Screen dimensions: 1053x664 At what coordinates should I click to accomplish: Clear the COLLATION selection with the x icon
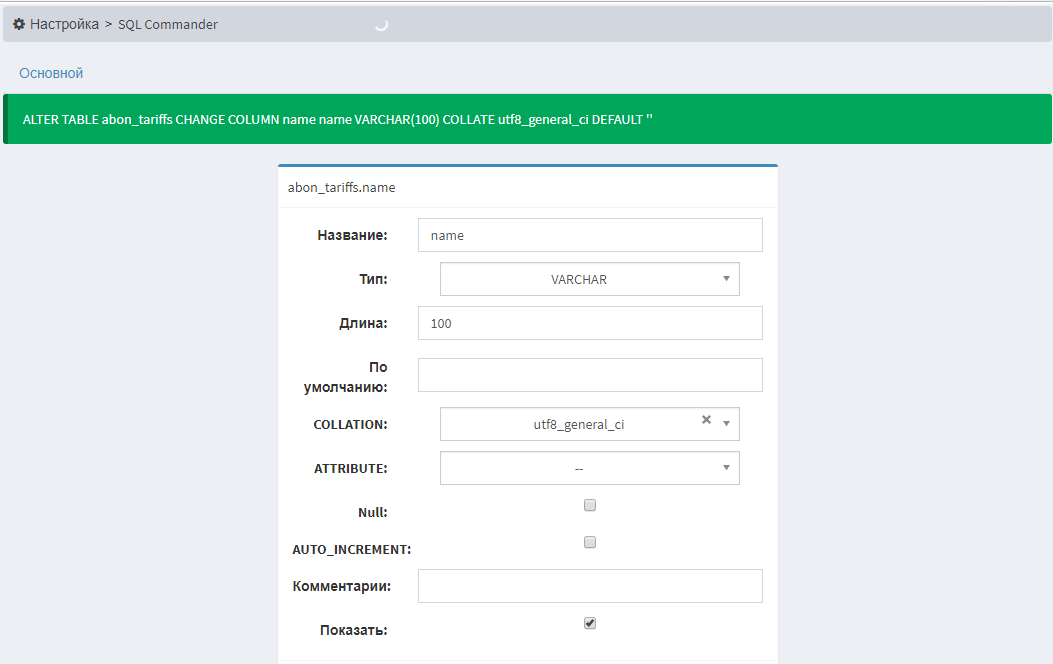(706, 420)
